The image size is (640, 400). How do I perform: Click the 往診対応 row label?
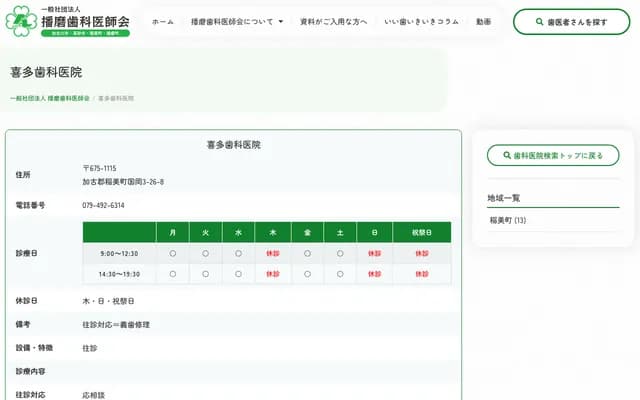click(x=30, y=395)
